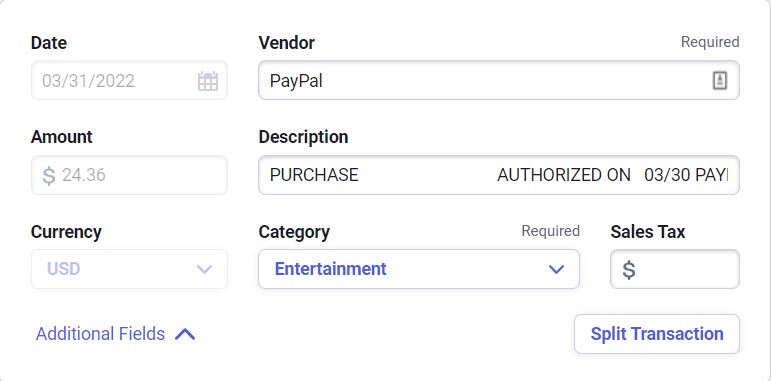Viewport: 771px width, 381px height.
Task: Click the dollar sign icon in Sales Tax field
Action: pyautogui.click(x=629, y=270)
